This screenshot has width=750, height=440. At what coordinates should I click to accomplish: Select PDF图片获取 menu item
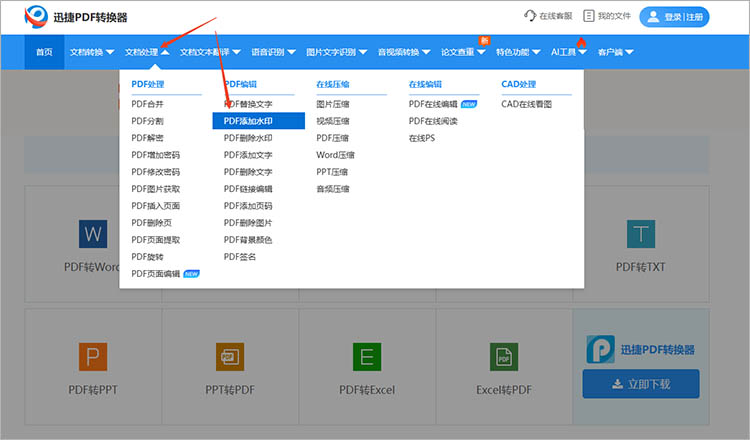click(x=155, y=189)
